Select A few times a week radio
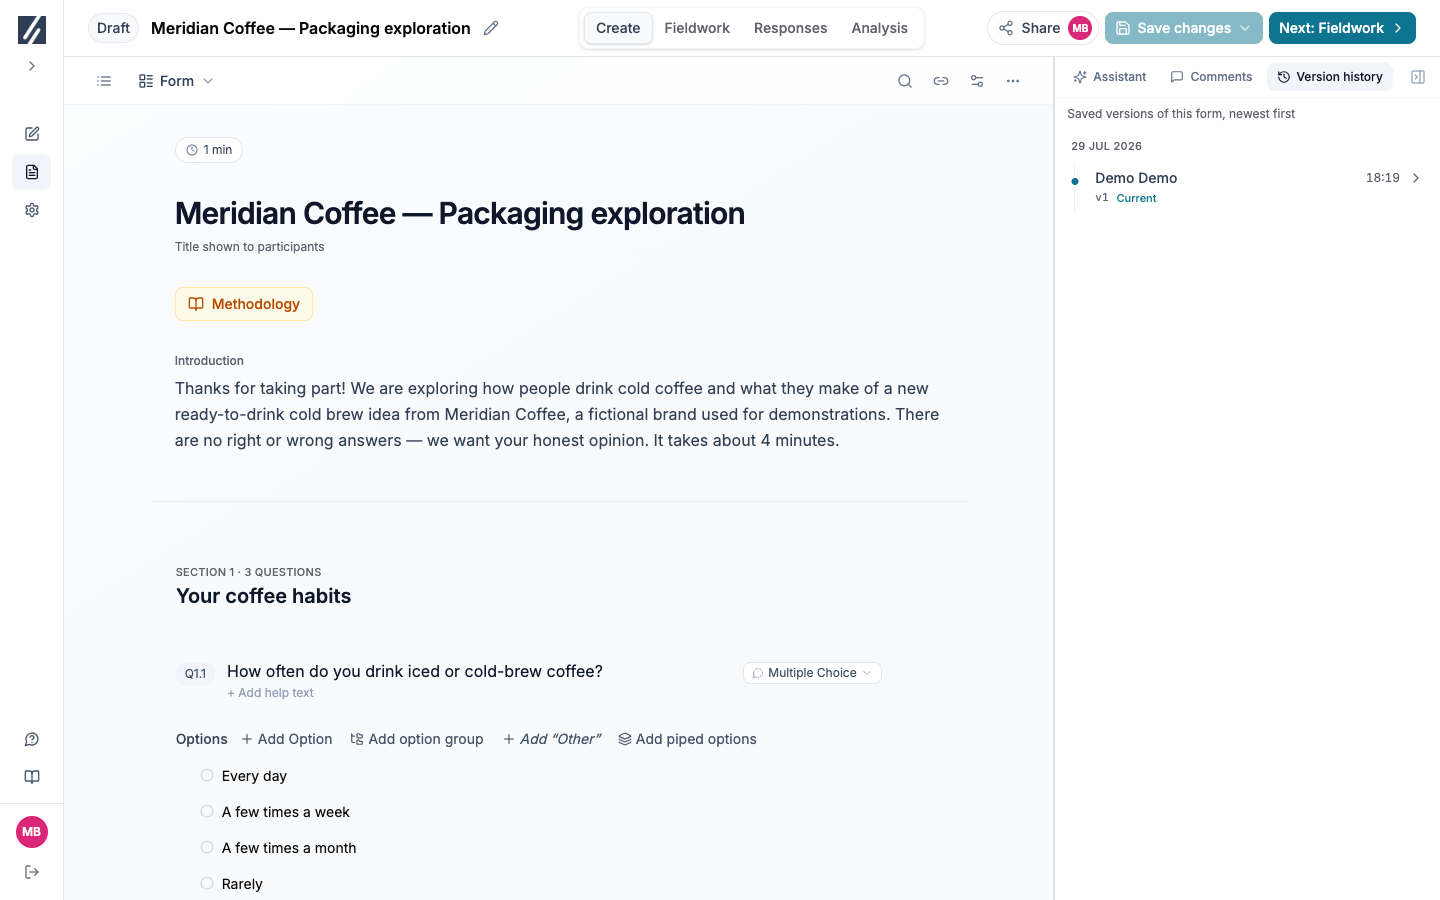1440x900 pixels. pyautogui.click(x=207, y=811)
